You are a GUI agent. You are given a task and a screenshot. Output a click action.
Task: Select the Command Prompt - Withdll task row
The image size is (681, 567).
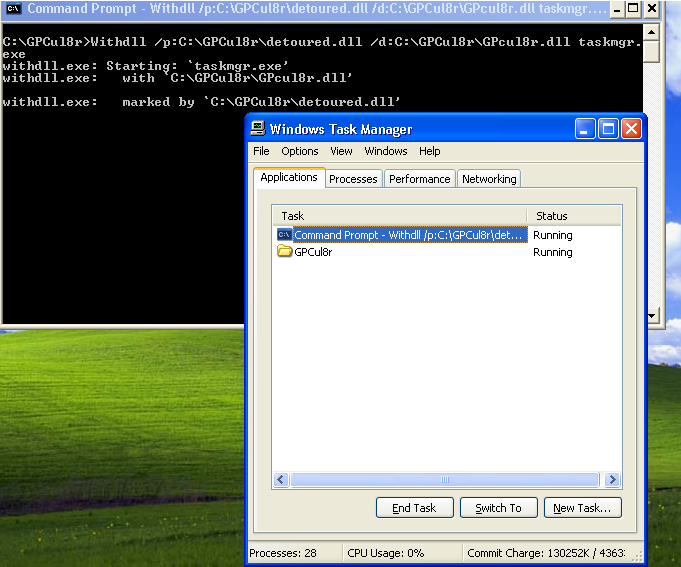click(x=446, y=235)
